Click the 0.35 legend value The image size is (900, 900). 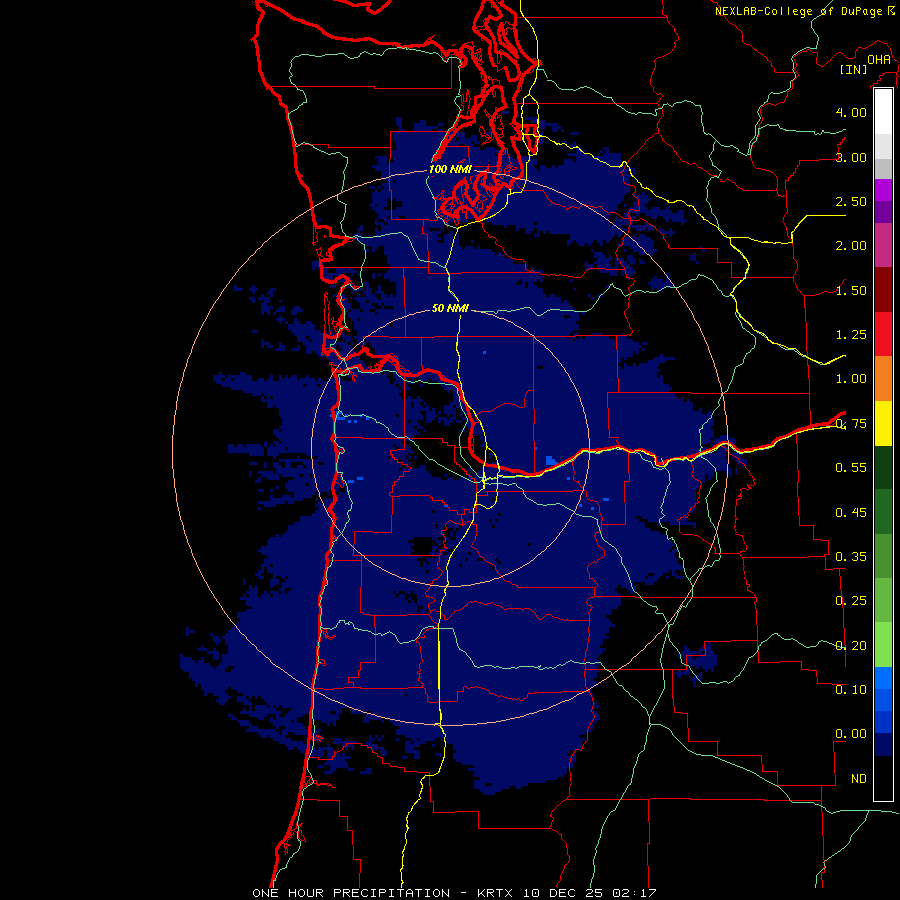[851, 557]
